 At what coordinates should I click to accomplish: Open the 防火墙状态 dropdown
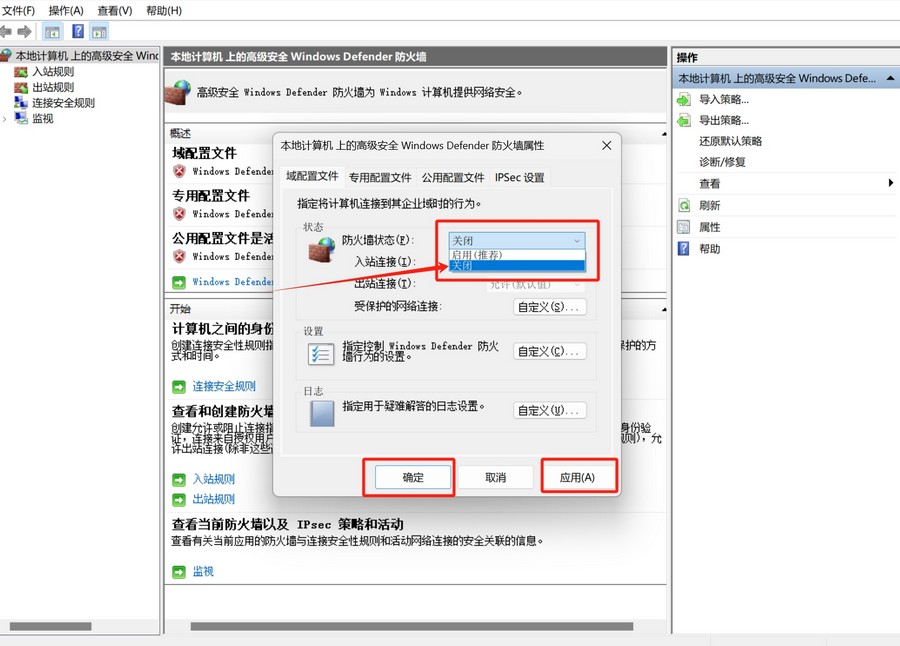click(517, 240)
